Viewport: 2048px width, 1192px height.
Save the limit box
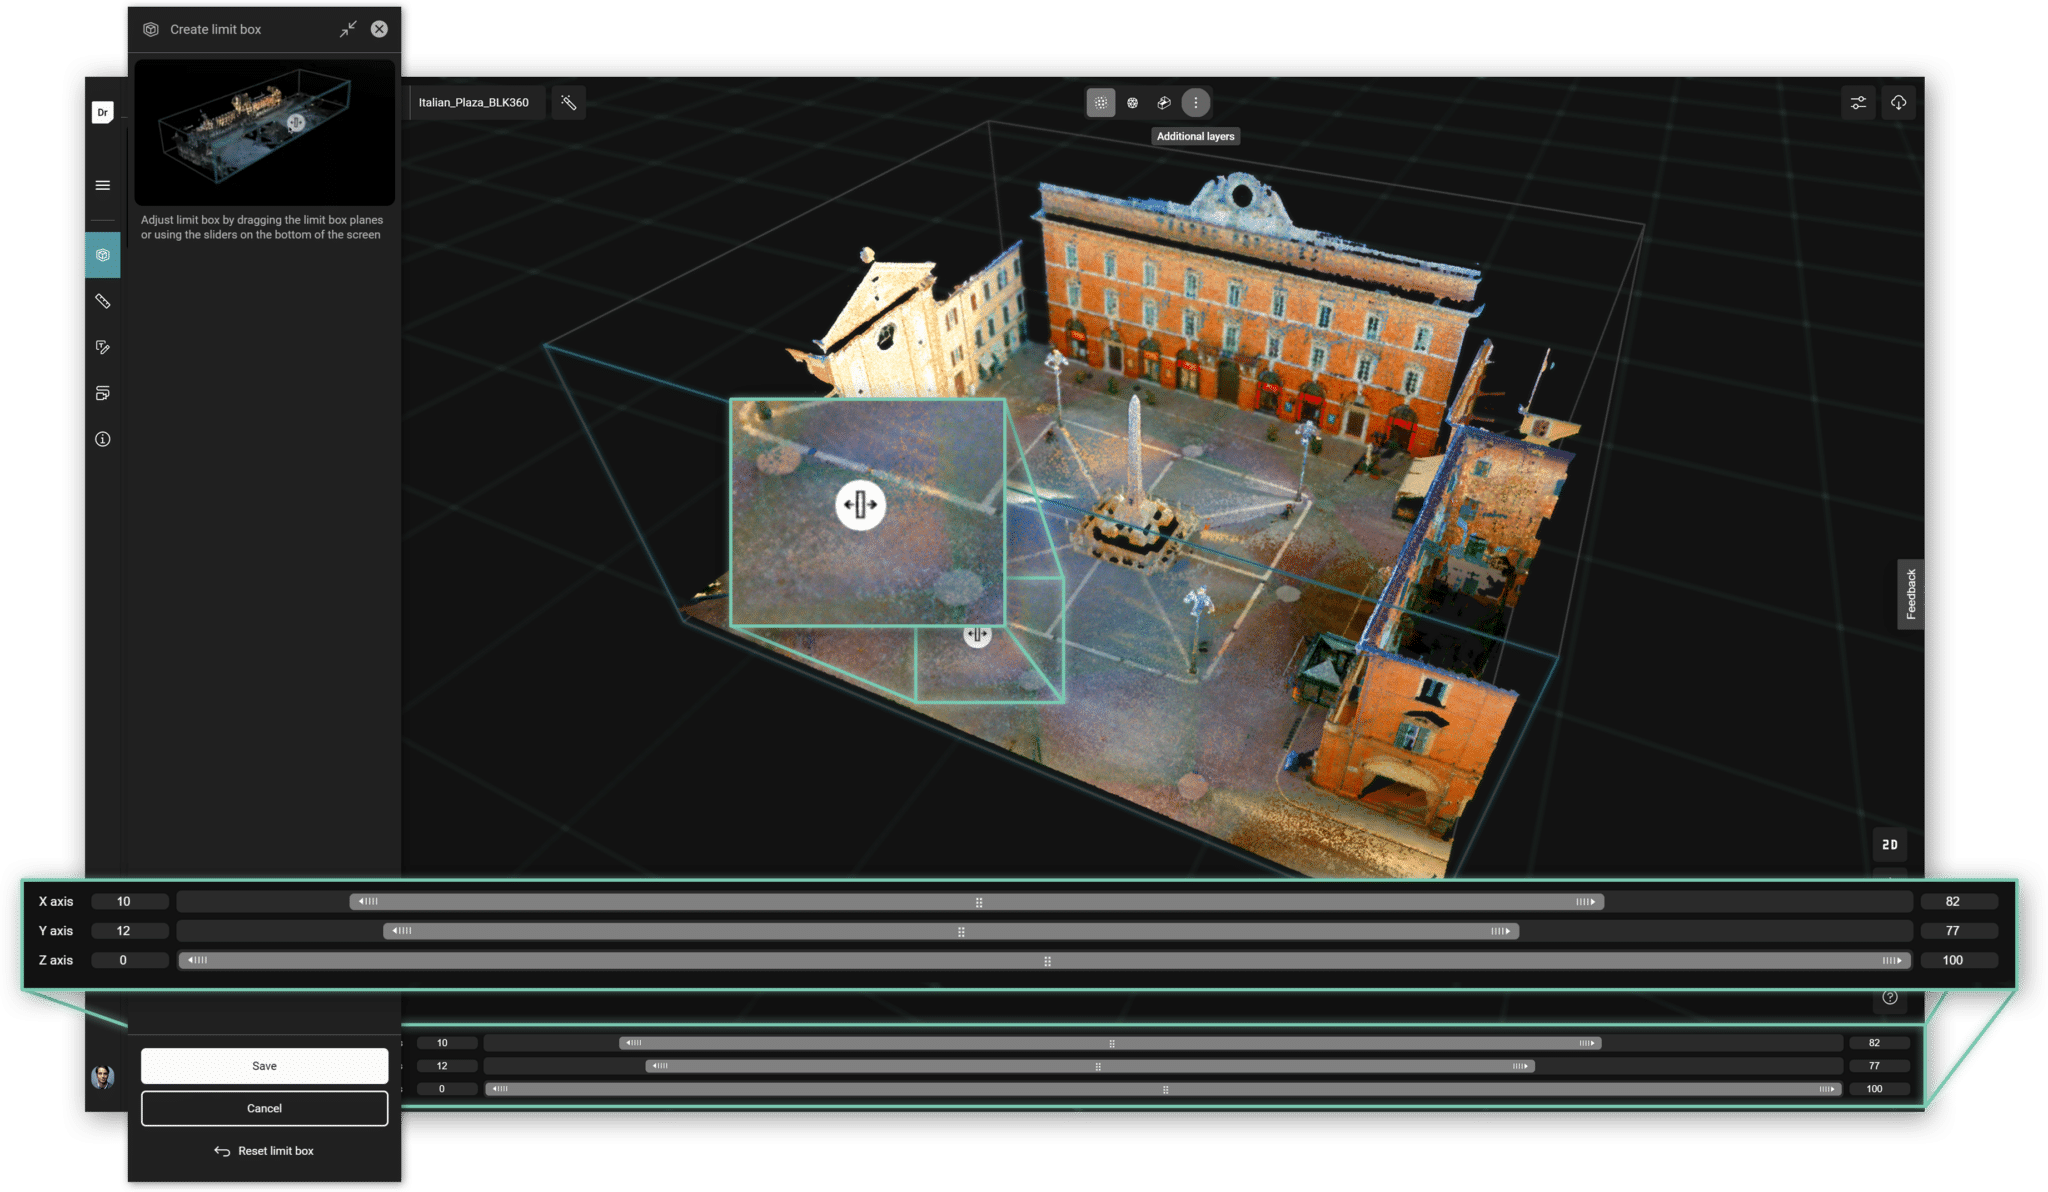pos(263,1065)
